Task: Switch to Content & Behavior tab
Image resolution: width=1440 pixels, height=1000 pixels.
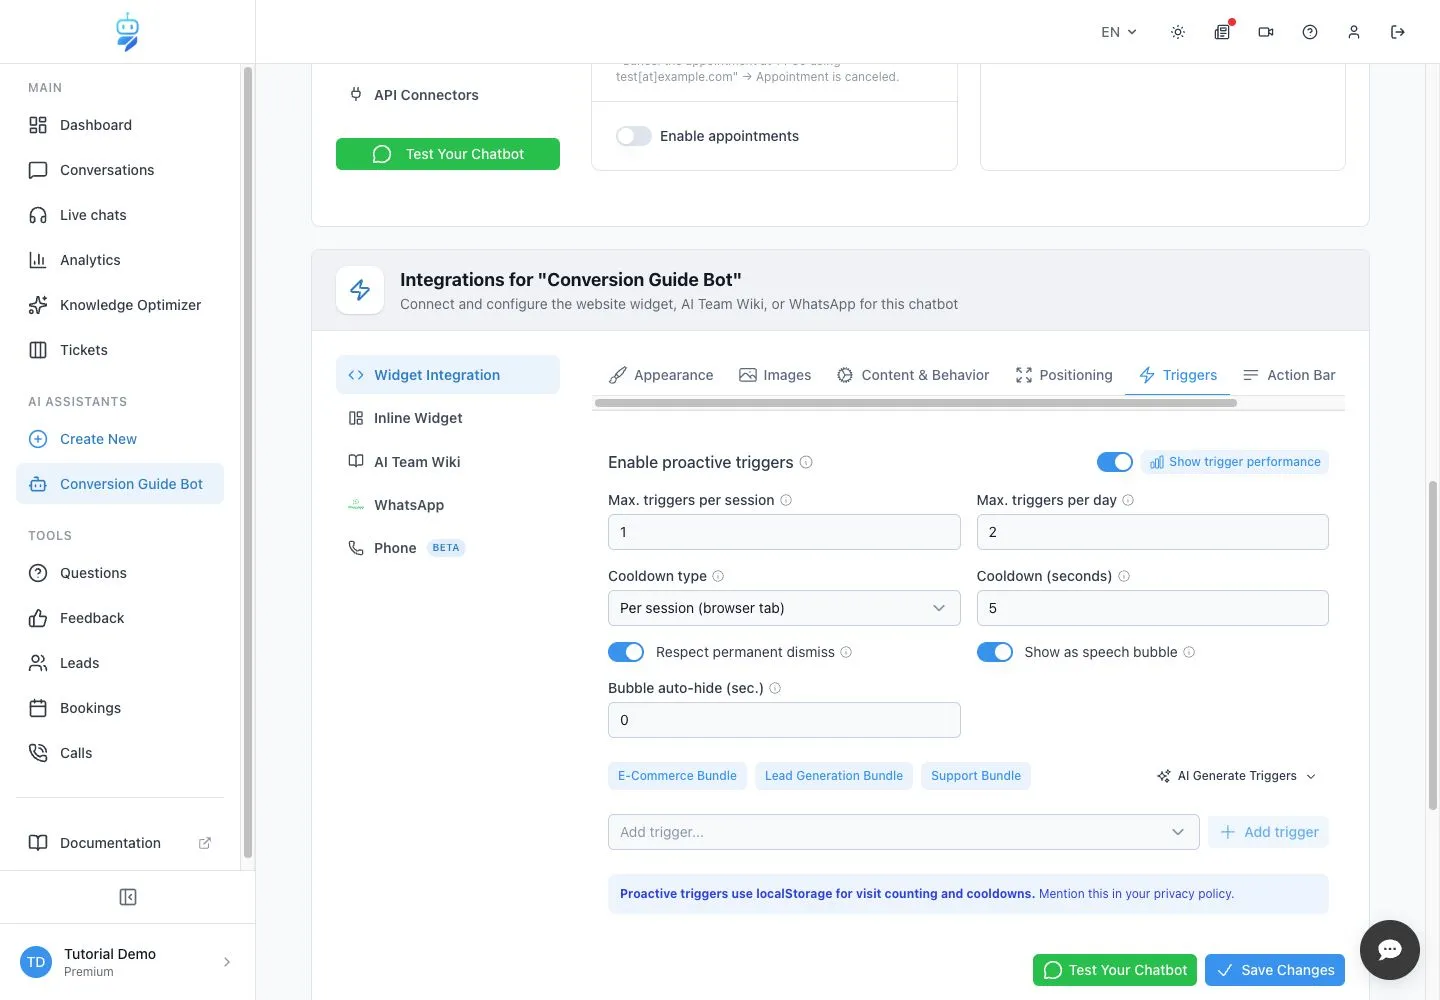Action: pos(913,375)
